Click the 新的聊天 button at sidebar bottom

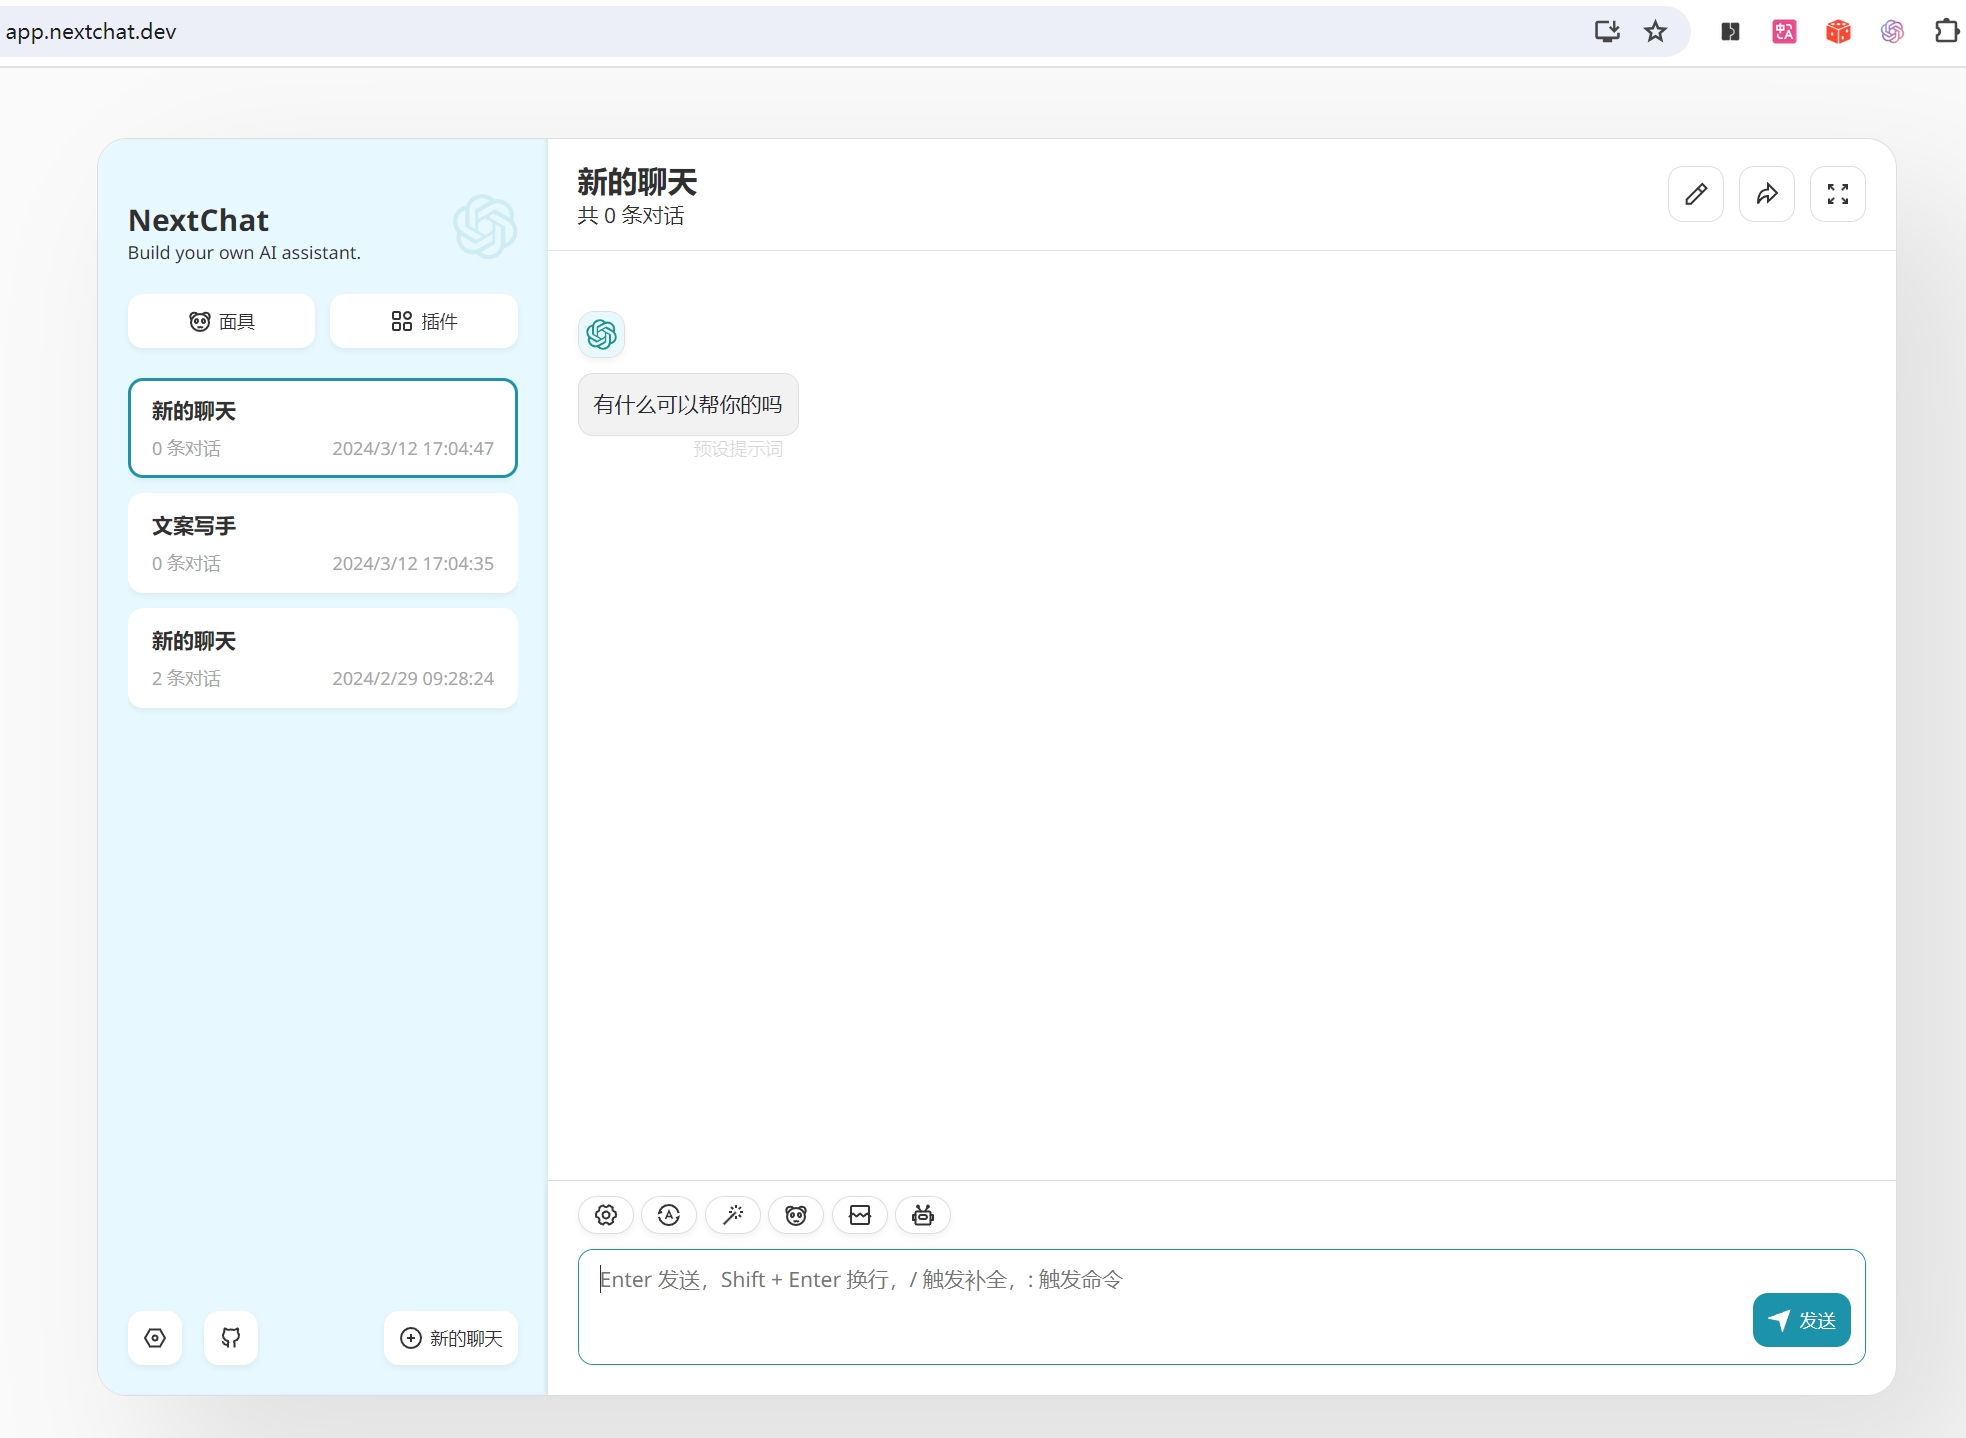[451, 1338]
